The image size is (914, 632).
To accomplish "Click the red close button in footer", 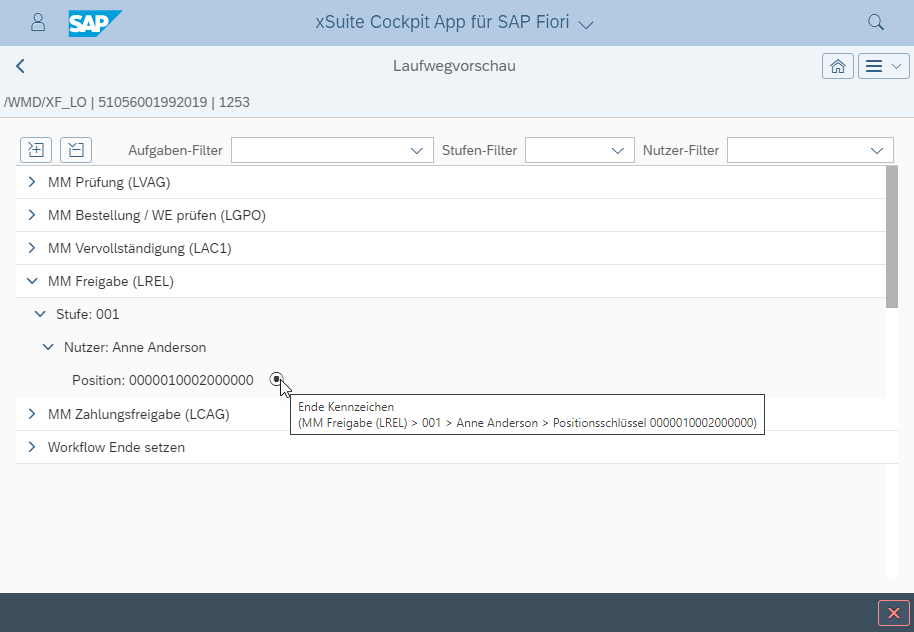I will [x=892, y=612].
